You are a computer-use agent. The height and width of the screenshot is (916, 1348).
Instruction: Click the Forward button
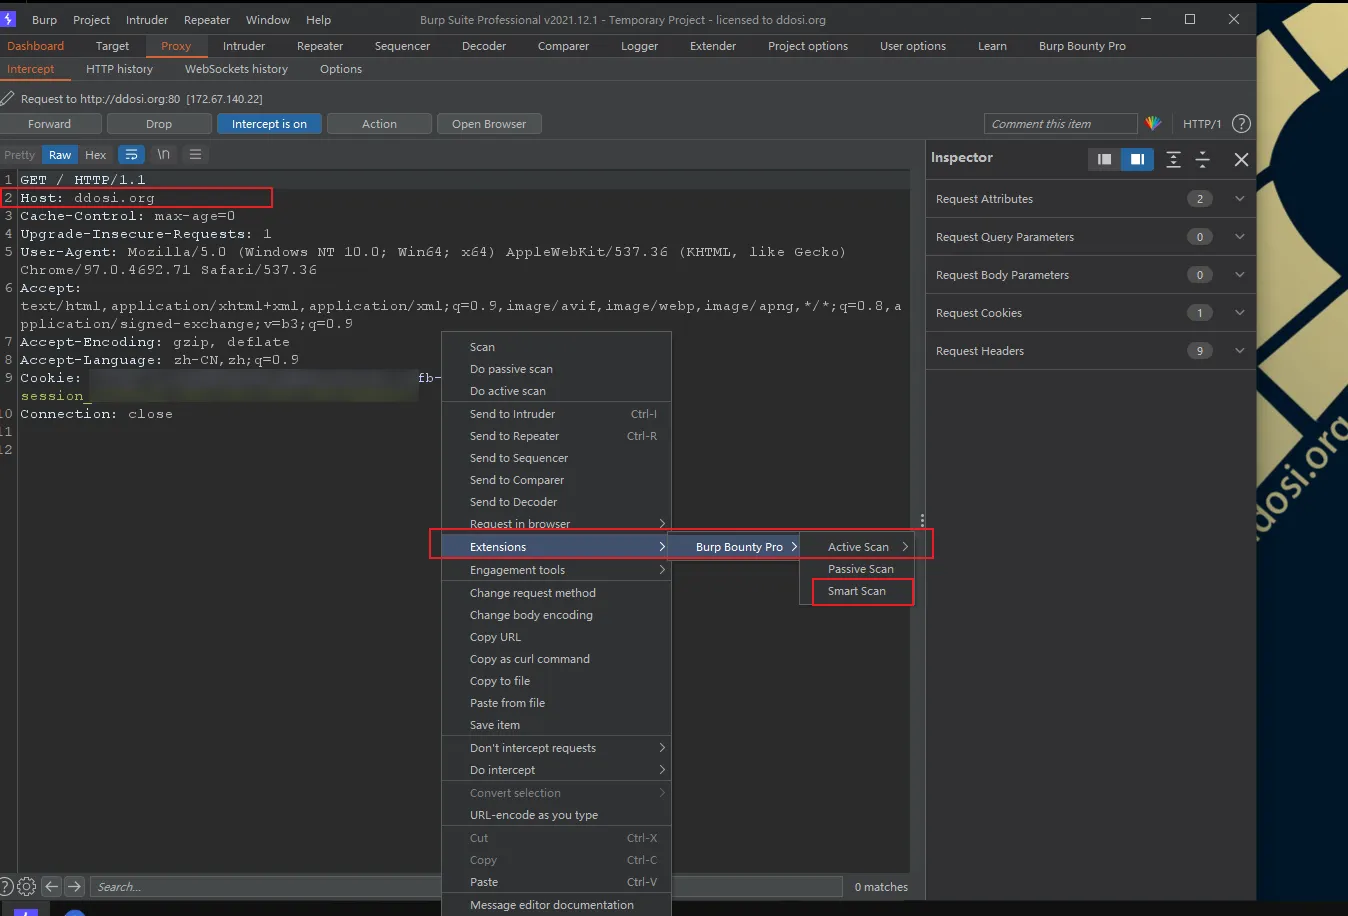pyautogui.click(x=50, y=124)
